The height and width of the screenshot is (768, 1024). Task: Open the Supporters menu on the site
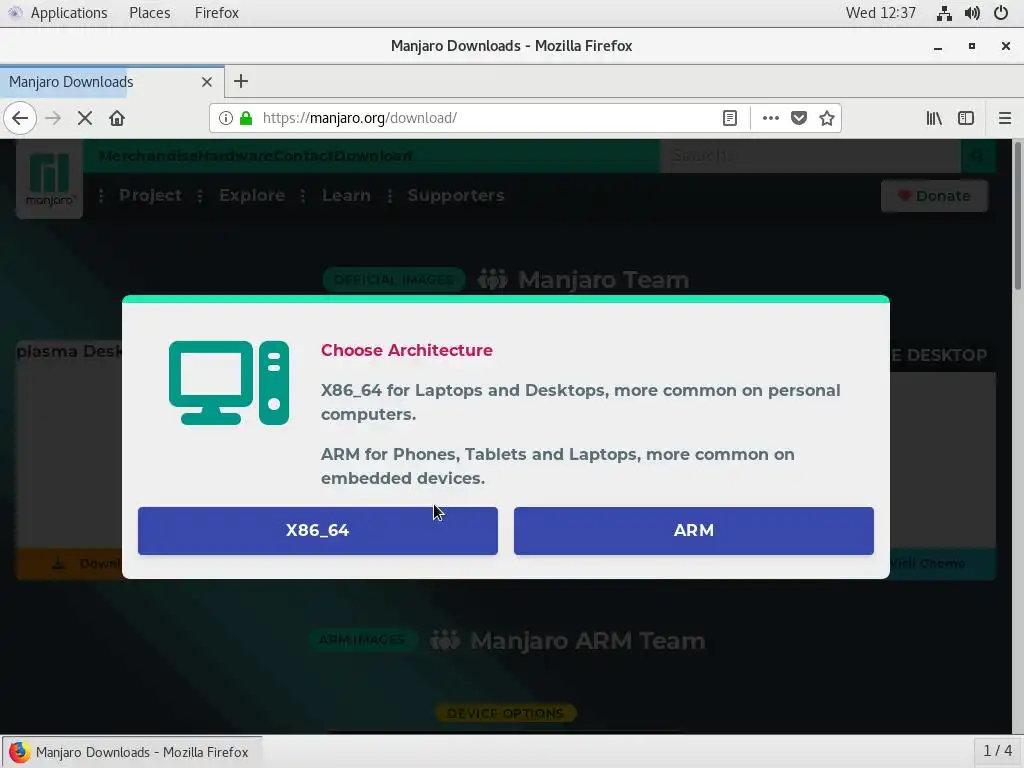(456, 195)
